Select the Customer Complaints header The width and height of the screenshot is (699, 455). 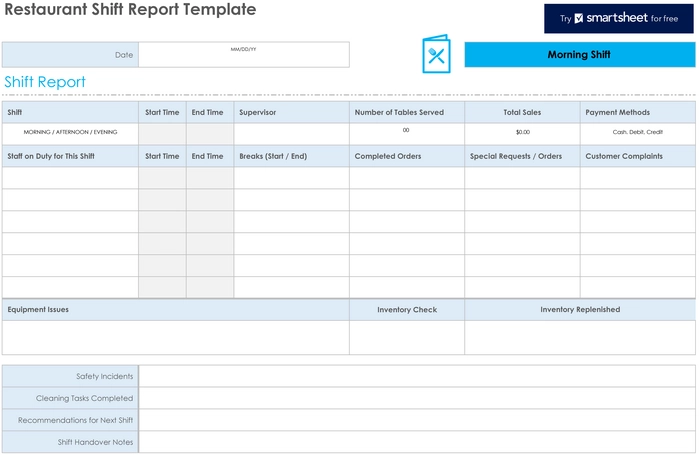[638, 156]
